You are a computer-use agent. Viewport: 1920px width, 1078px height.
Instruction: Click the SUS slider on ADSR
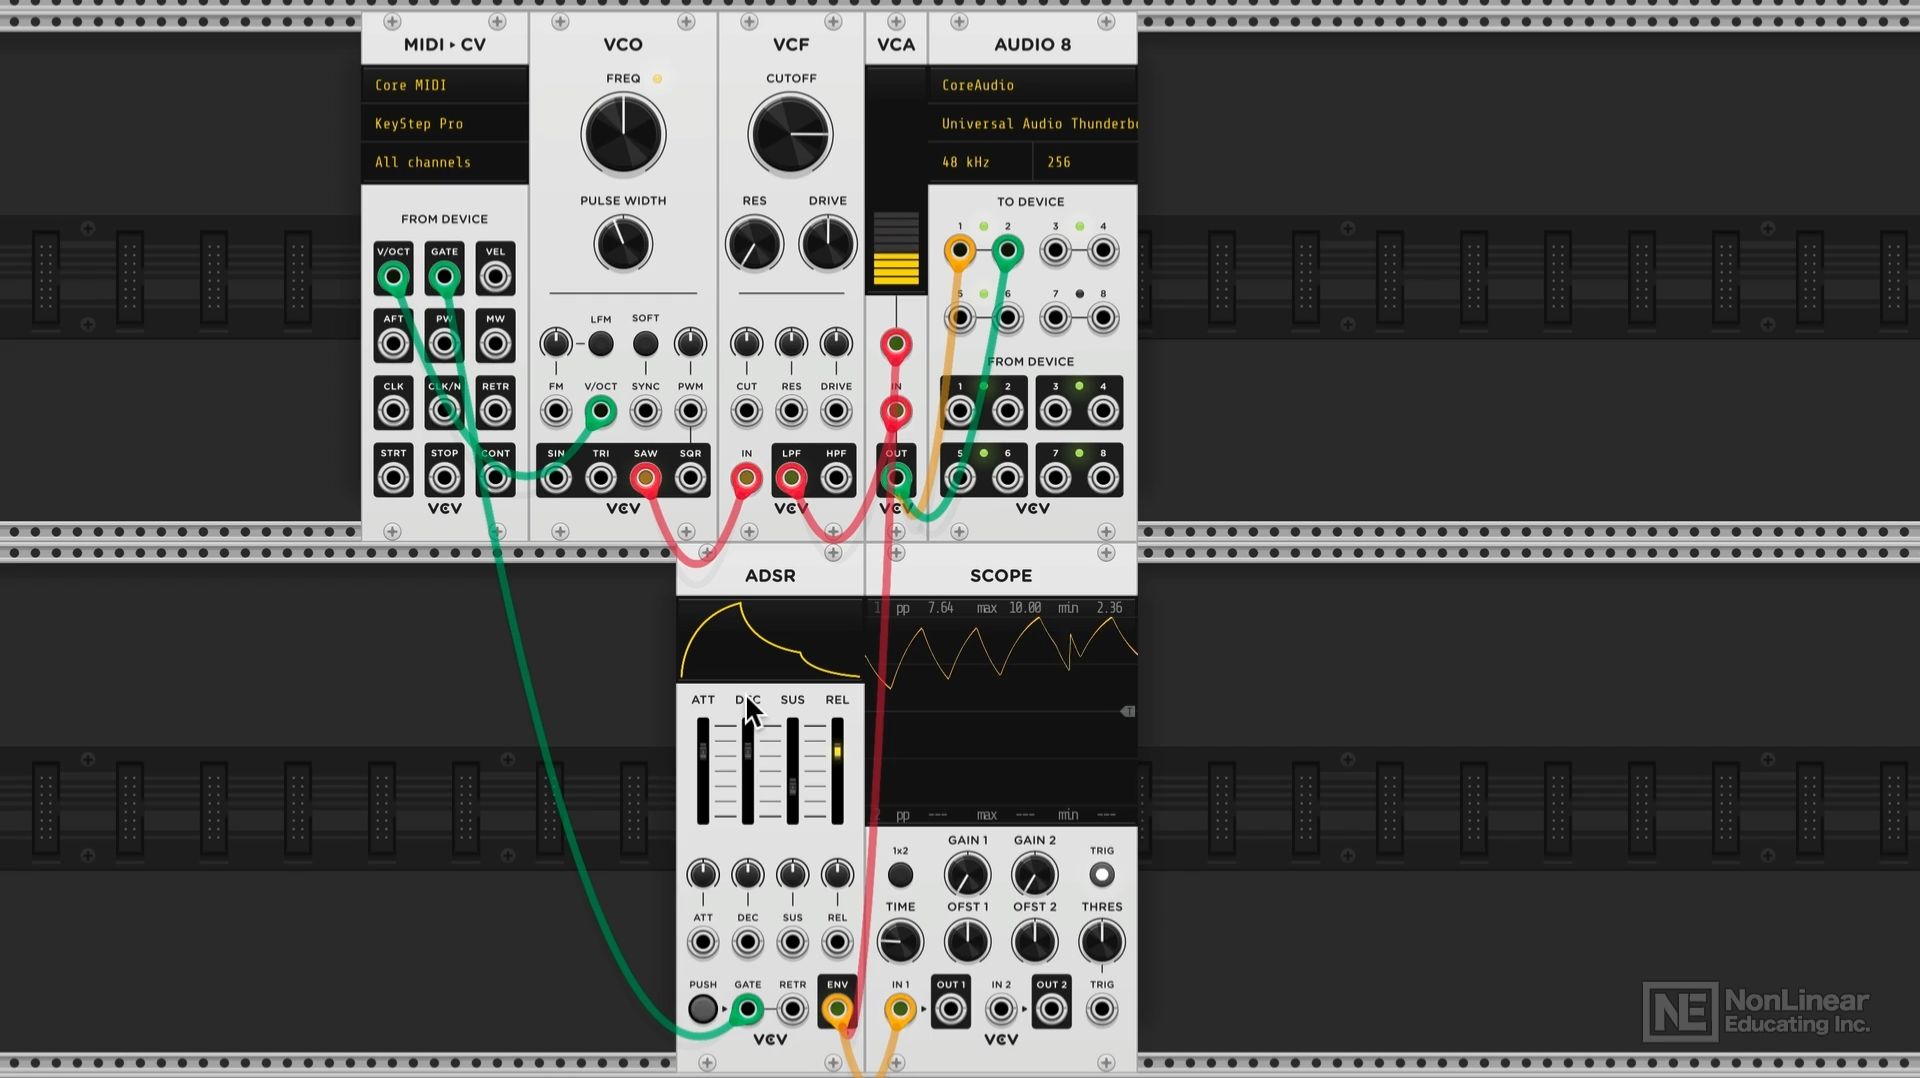[793, 770]
